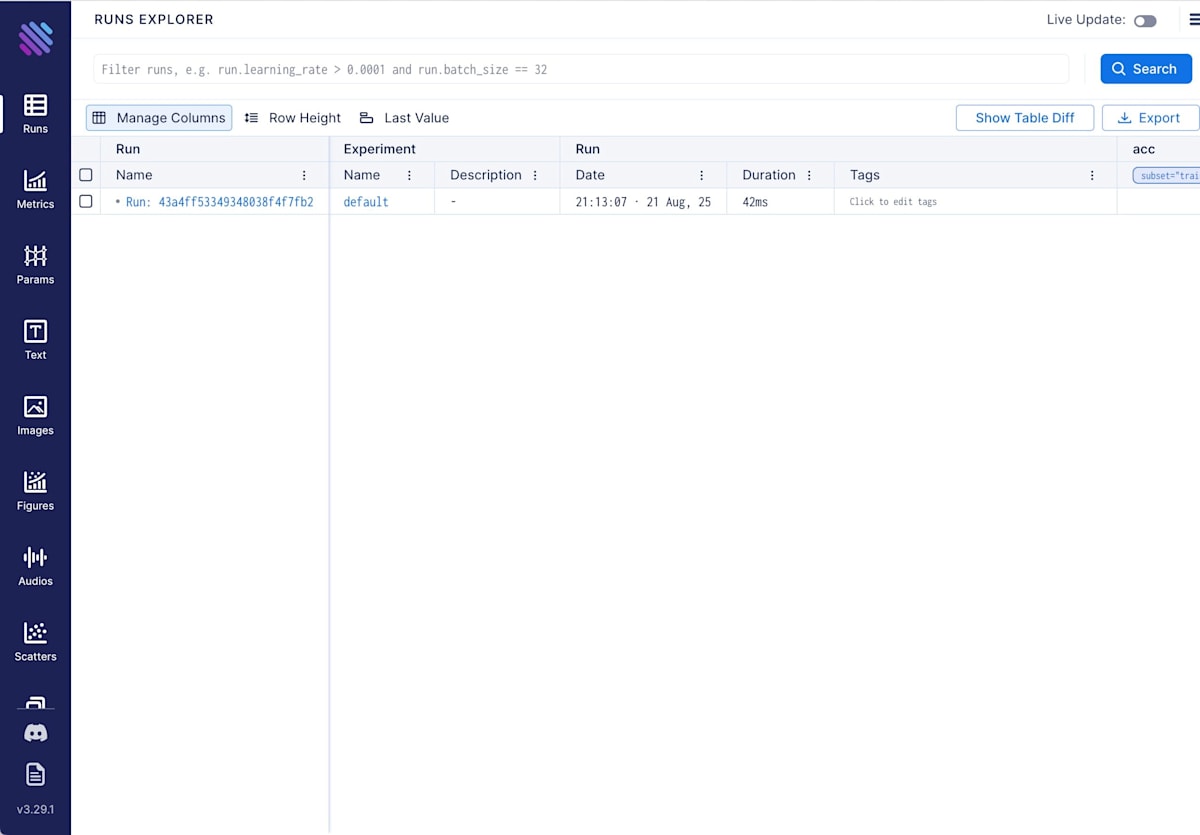Open the Last Value metrics options
Screen dimensions: 1200x835
(x=404, y=118)
